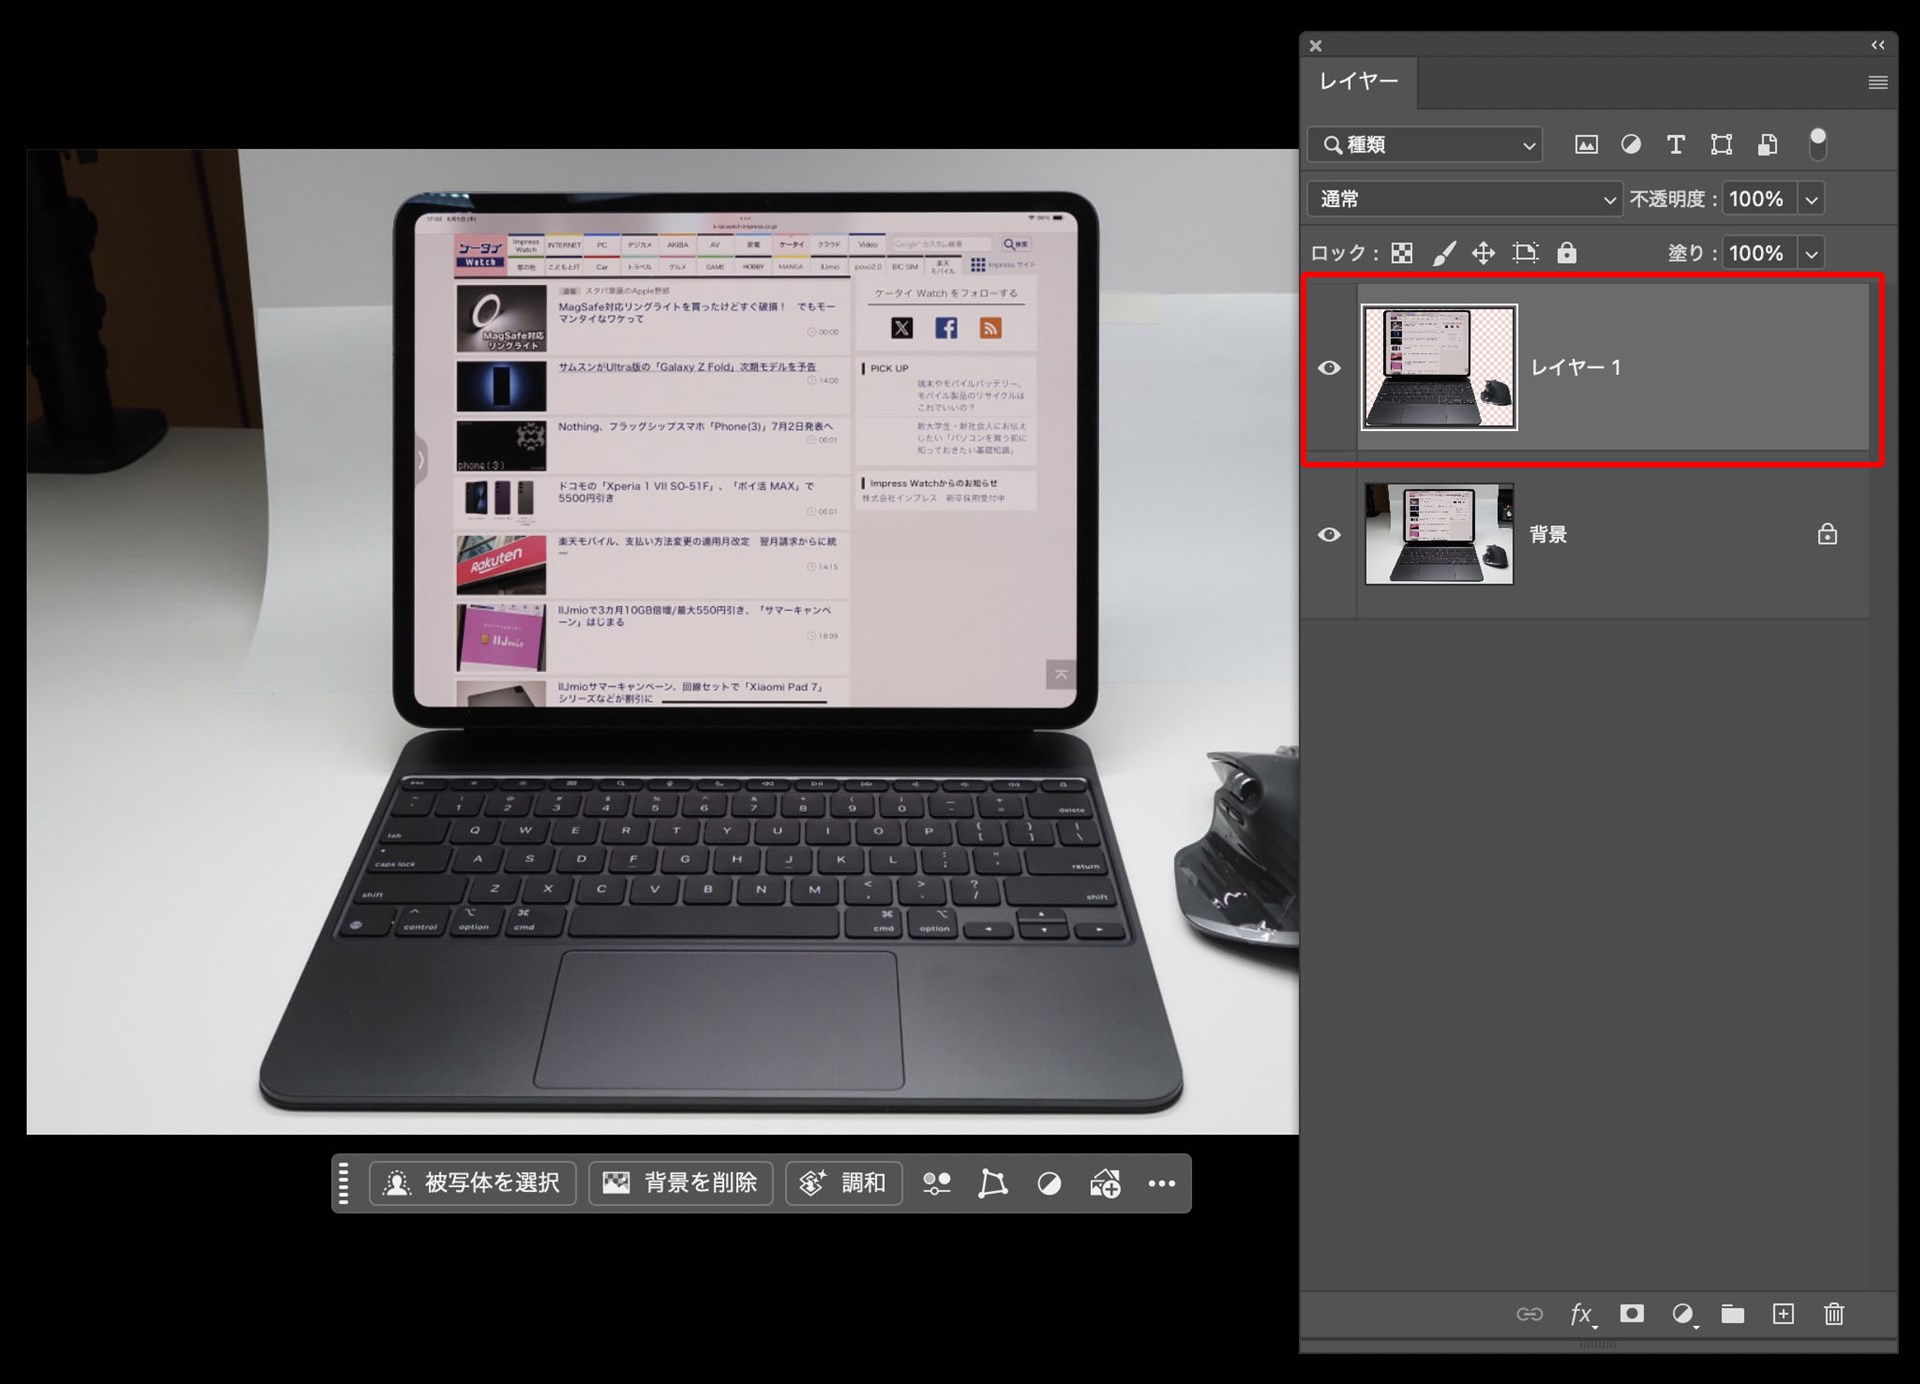Delete the layer with the trash icon
Viewport: 1920px width, 1384px height.
1834,1313
